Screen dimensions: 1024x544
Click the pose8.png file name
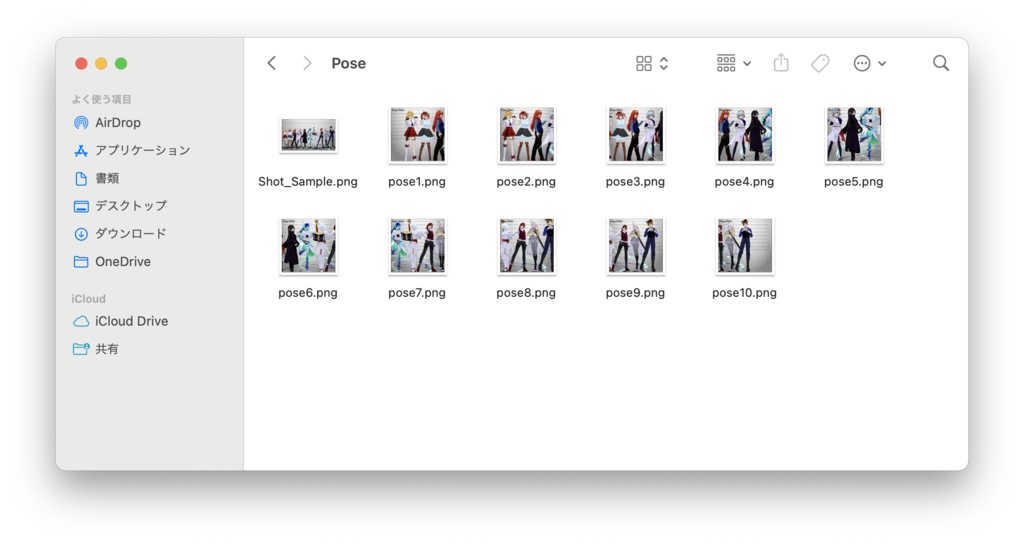pos(526,293)
